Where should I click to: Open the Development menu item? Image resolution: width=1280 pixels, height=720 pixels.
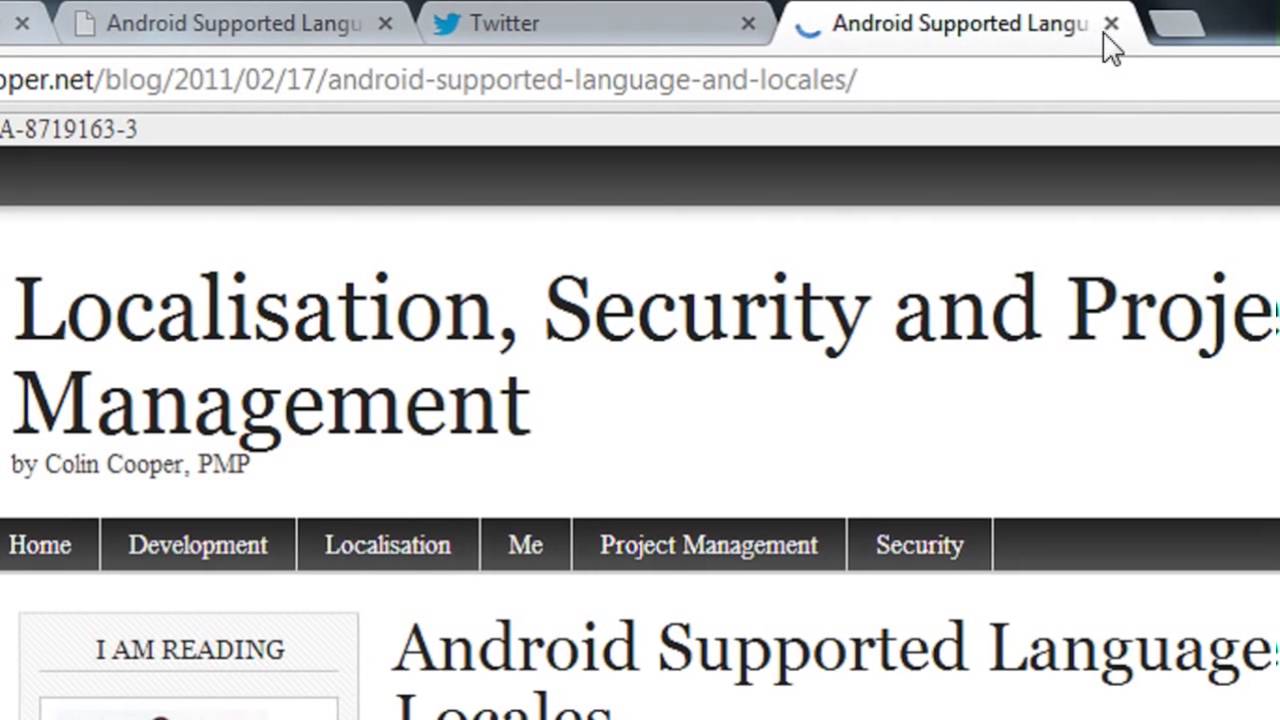click(x=198, y=545)
